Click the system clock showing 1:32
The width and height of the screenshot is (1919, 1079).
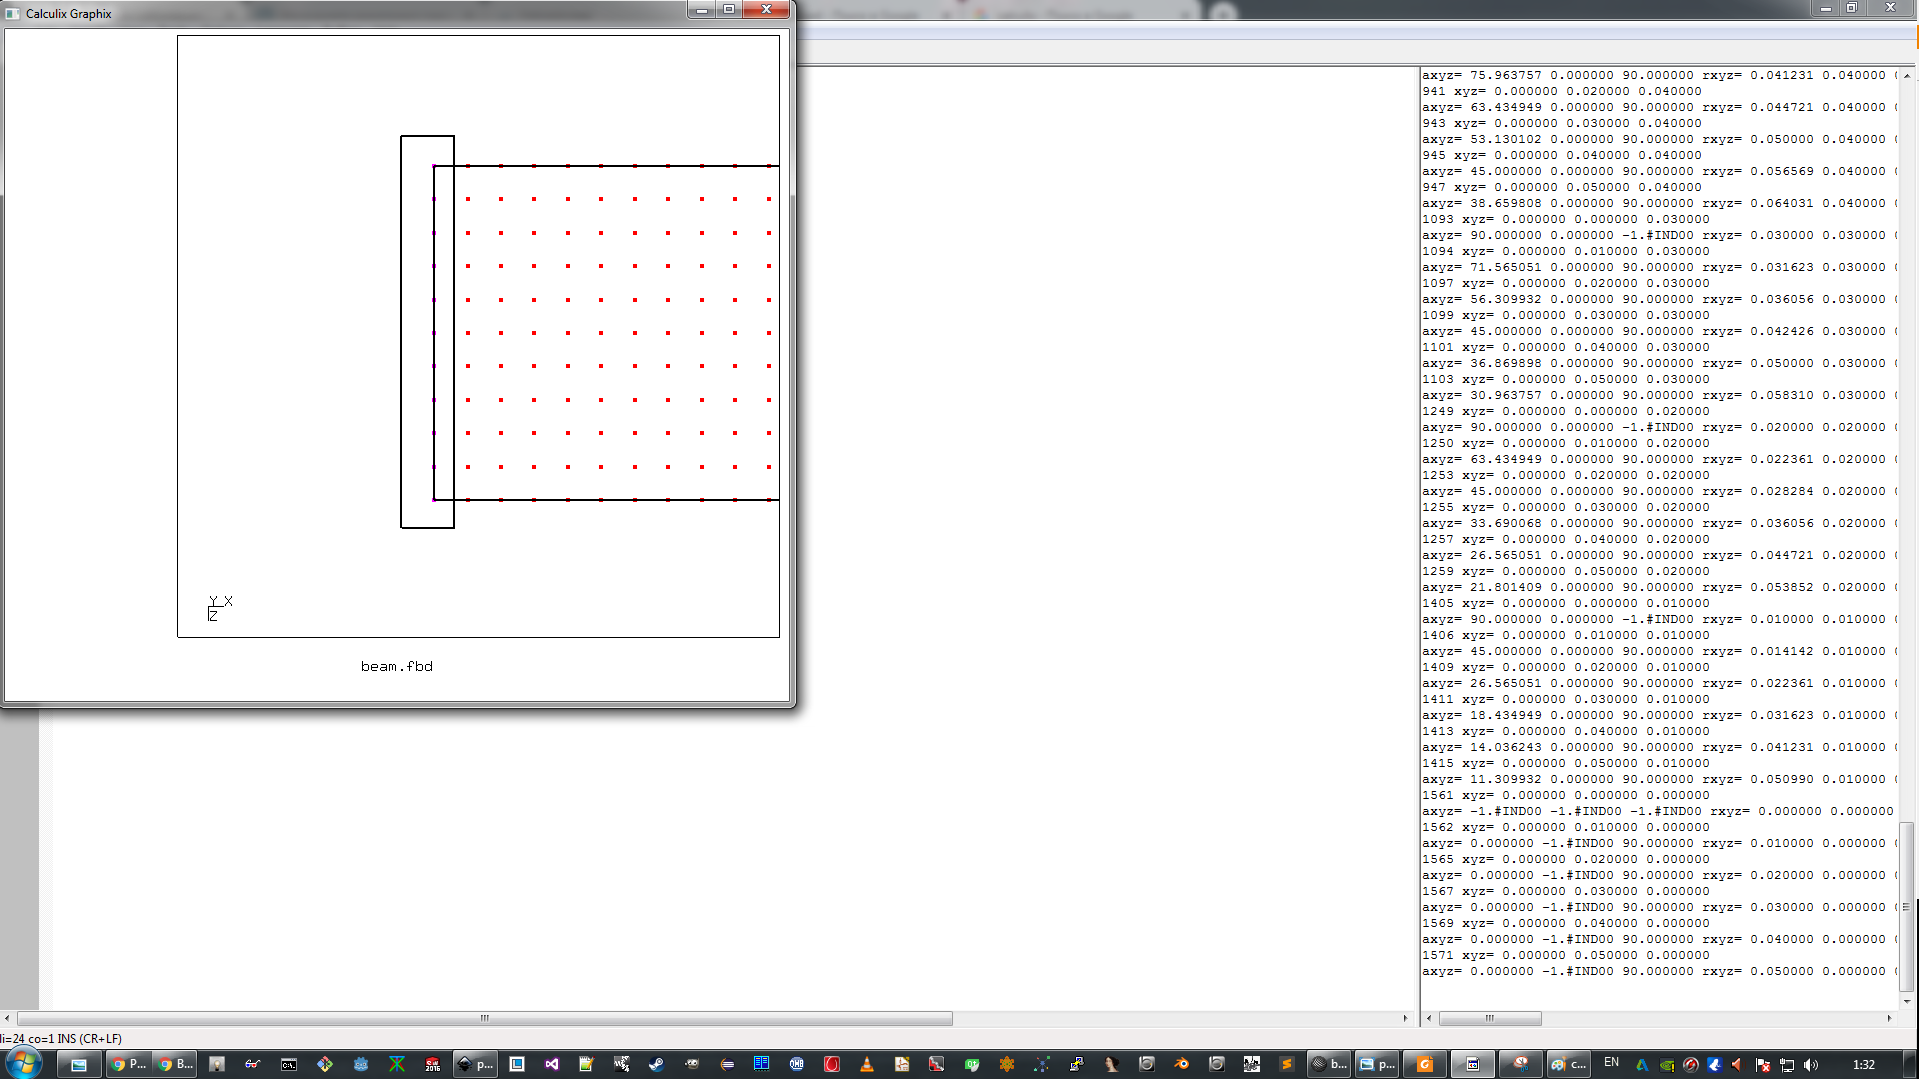pos(1864,1065)
